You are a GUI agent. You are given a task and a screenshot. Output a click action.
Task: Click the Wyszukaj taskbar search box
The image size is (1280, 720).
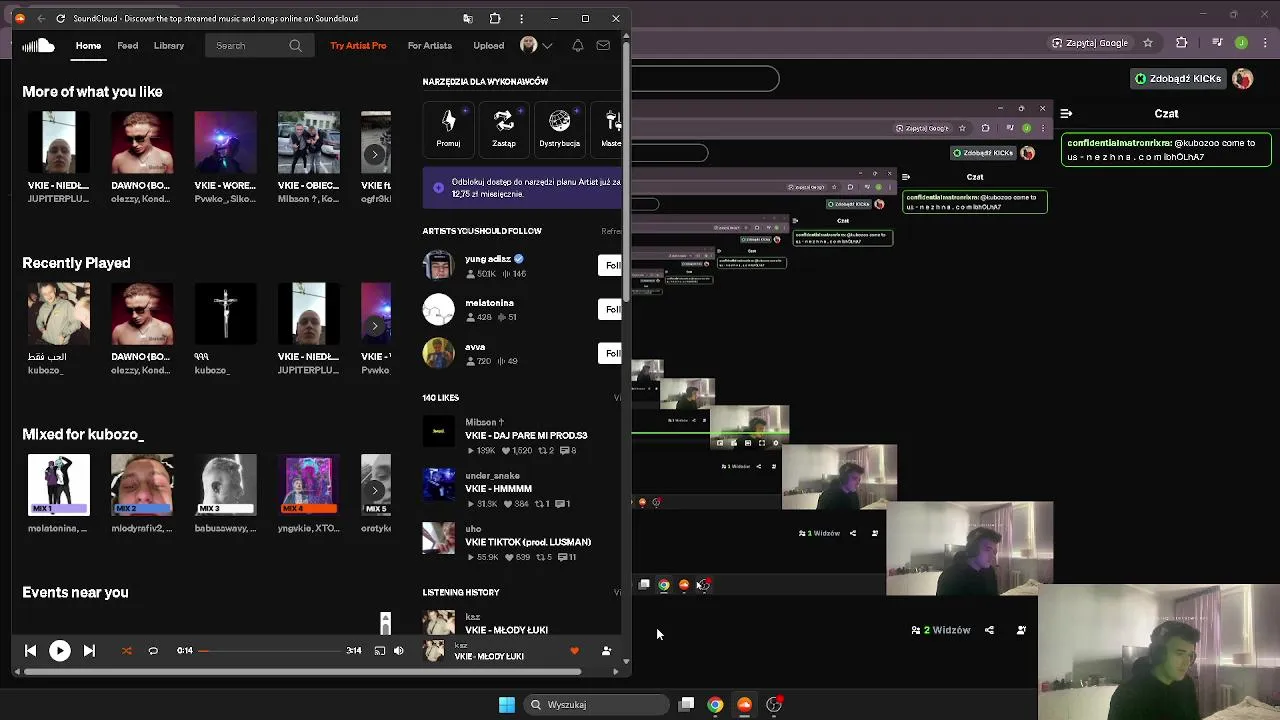point(598,705)
